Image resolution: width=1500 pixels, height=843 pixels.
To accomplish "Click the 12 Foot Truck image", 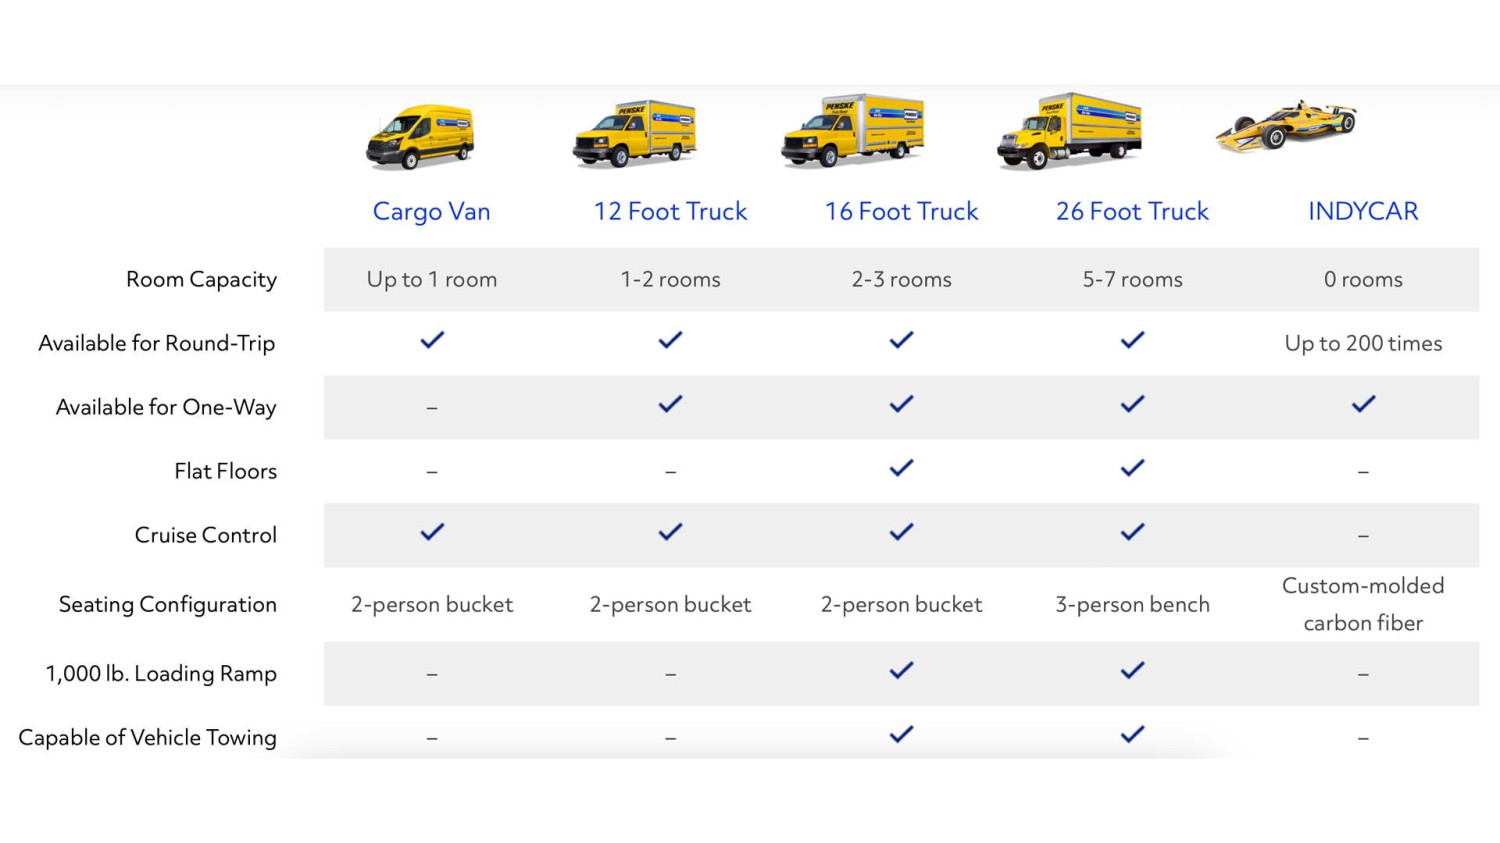I will (x=635, y=133).
